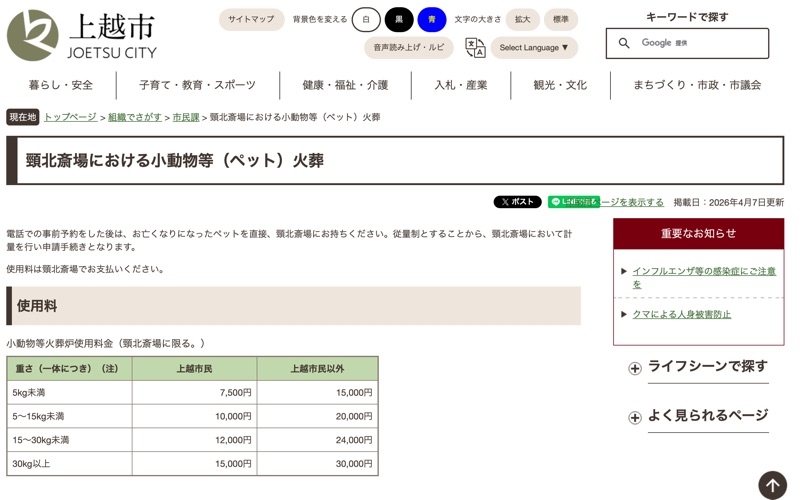Viewport: 800px width, 500px height.
Task: Enlarge text with 拡大 button
Action: pos(522,19)
